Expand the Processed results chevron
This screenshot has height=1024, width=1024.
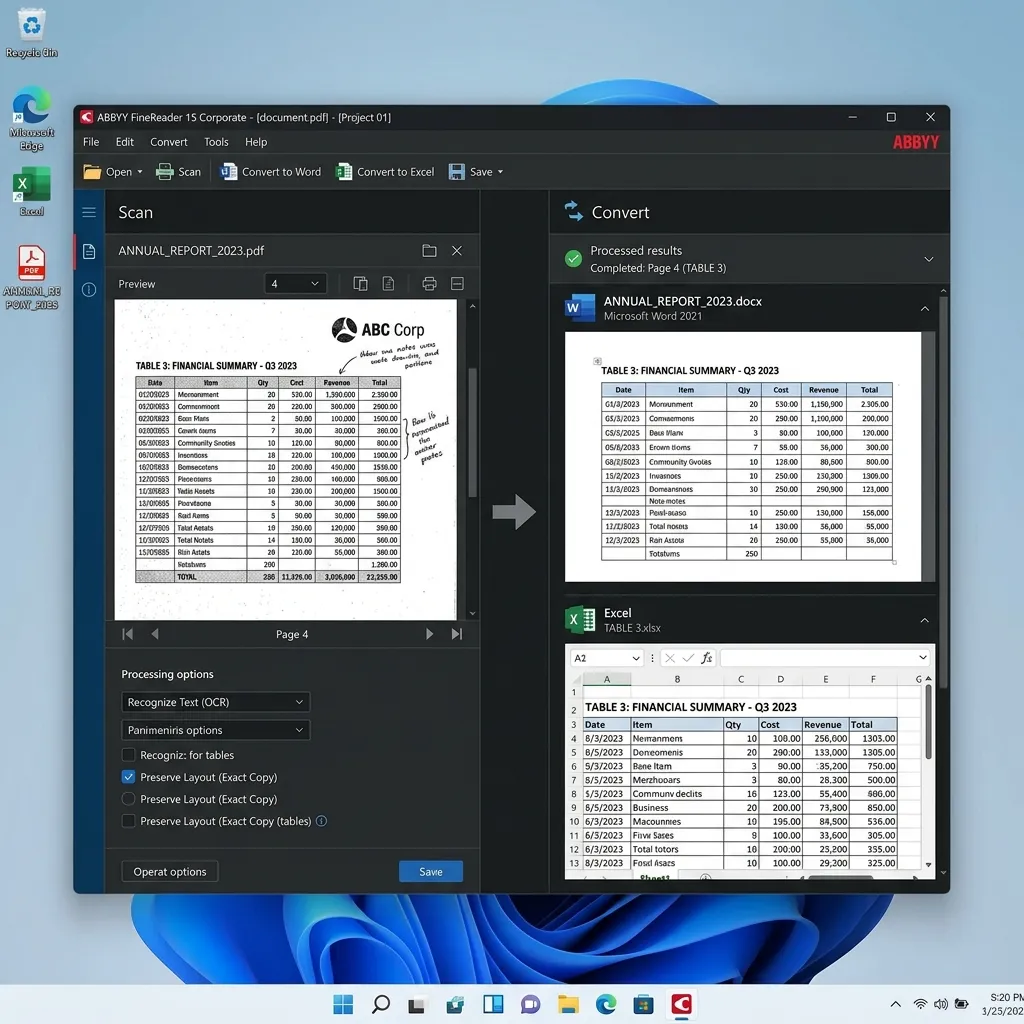click(x=929, y=259)
